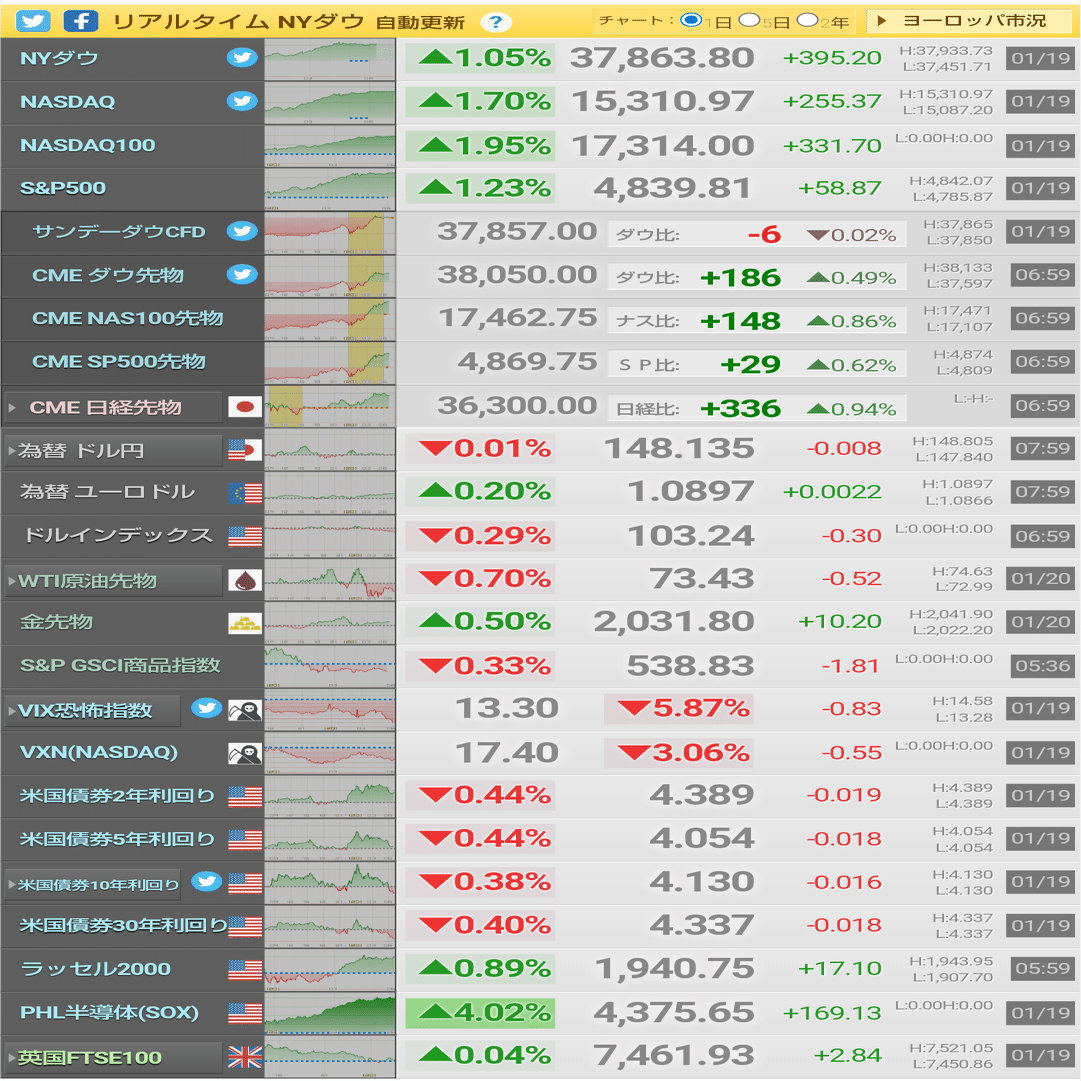Click Twitter icon on 米国債券10年利回り row
Screen dimensions: 1081x1081
pos(206,882)
